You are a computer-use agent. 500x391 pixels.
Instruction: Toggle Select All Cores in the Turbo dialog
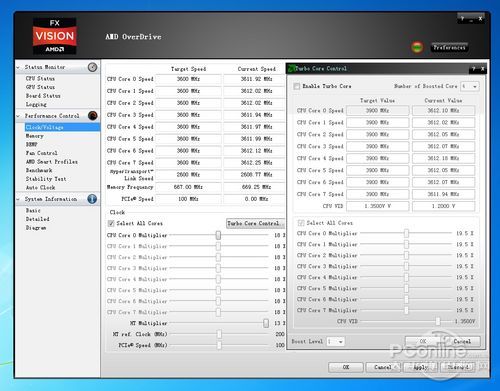(x=301, y=223)
